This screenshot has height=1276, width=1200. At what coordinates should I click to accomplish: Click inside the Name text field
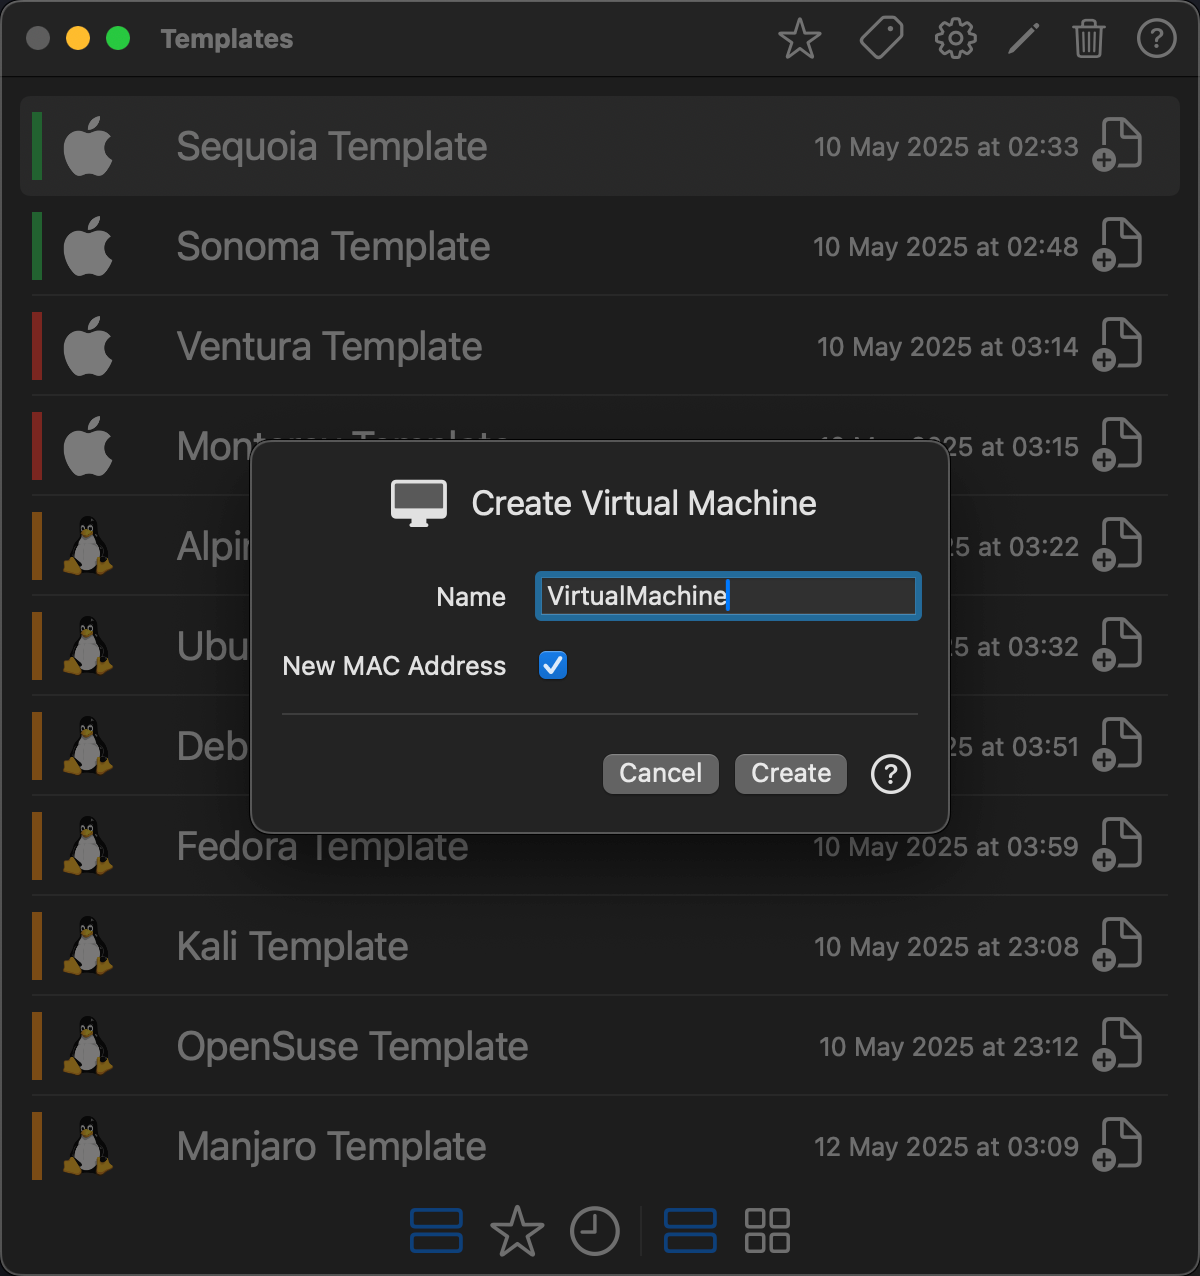point(727,595)
